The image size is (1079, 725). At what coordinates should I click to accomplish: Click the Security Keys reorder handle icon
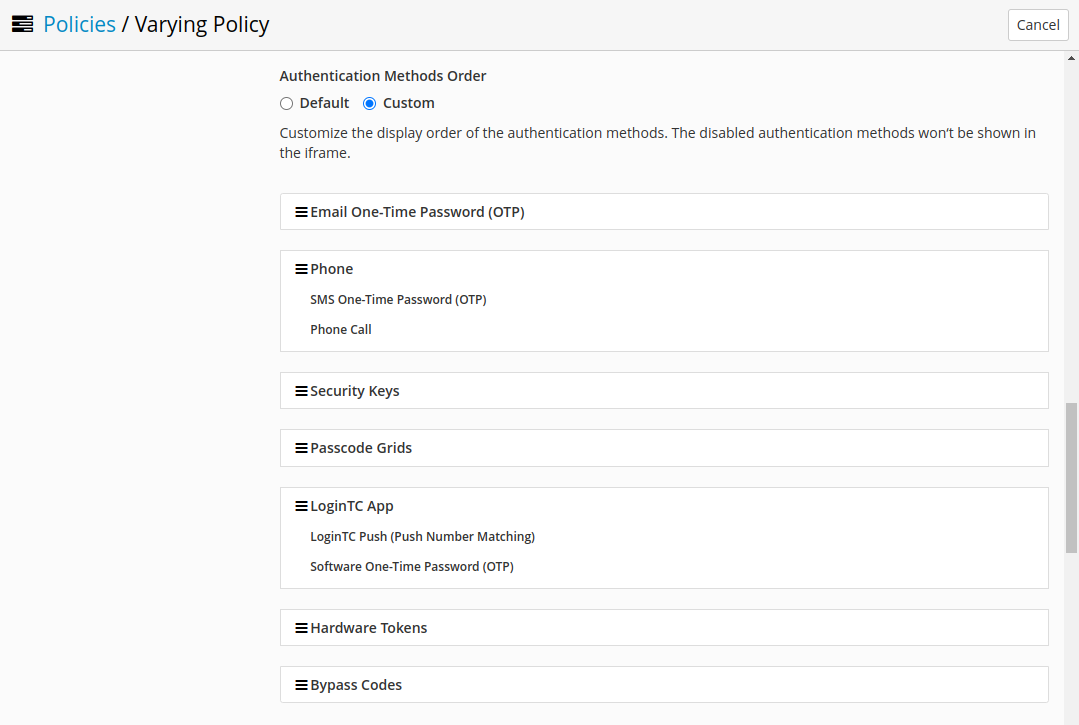[x=299, y=390]
